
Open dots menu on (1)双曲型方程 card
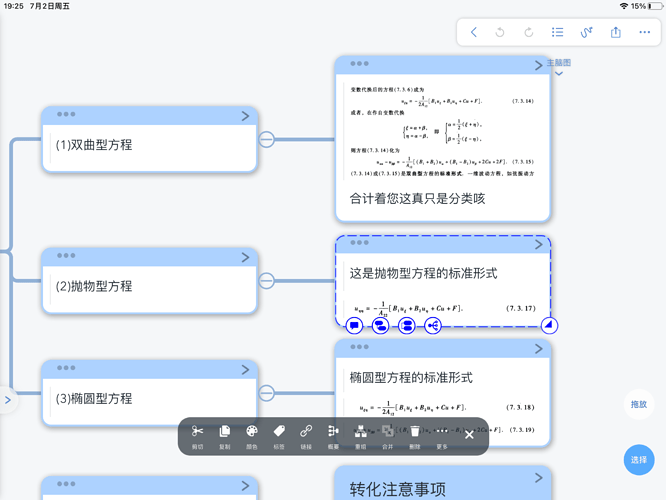[66, 114]
